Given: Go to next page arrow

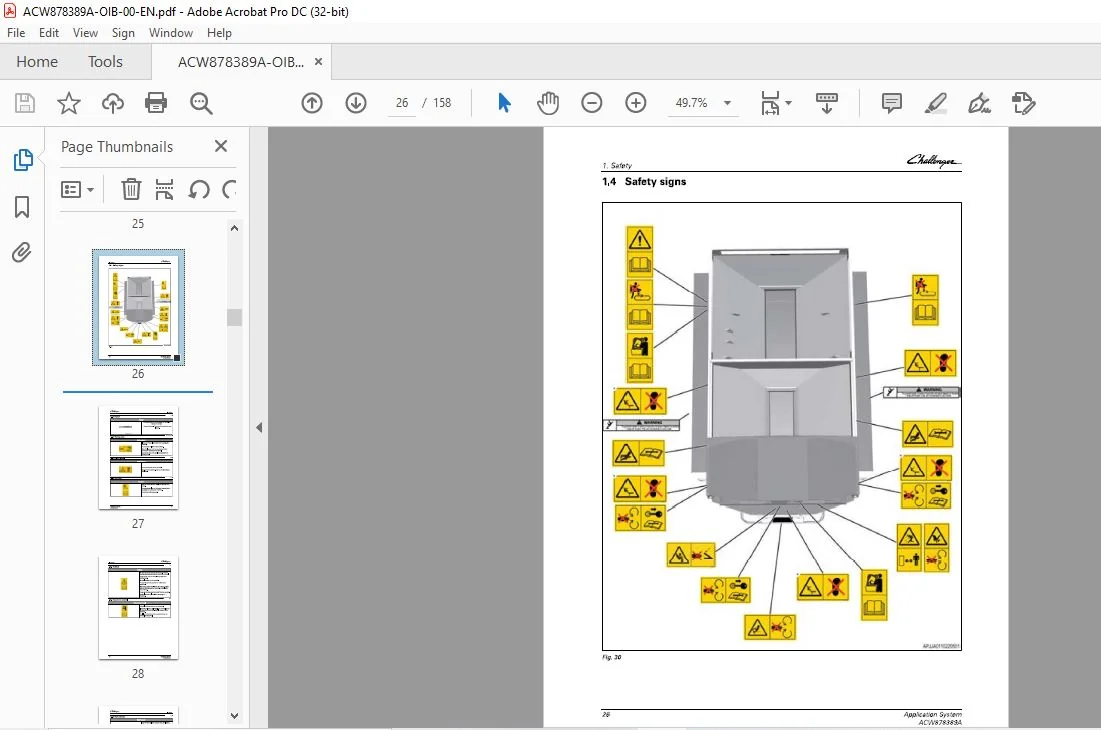Looking at the screenshot, I should click(x=356, y=103).
